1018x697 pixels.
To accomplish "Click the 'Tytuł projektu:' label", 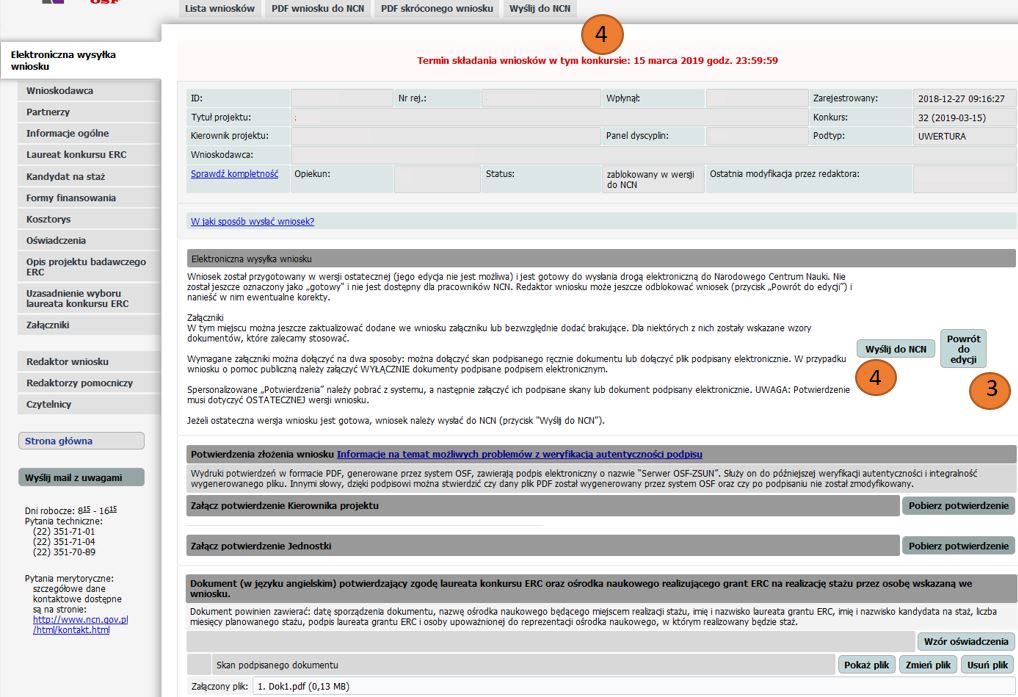I will tap(221, 117).
